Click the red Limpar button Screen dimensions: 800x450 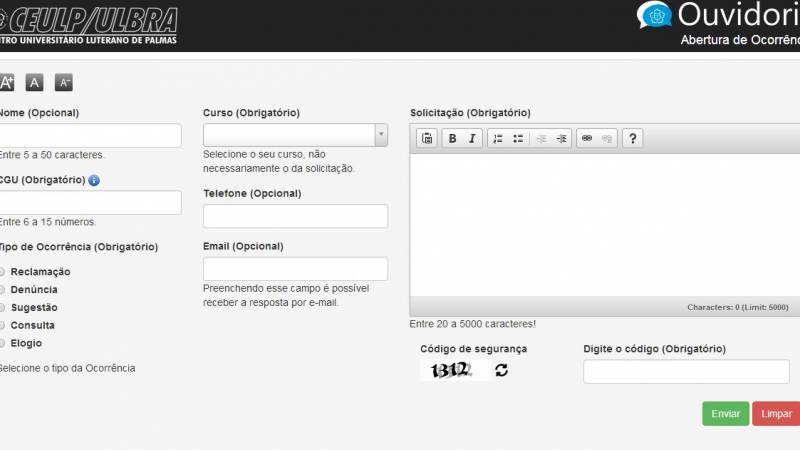click(x=776, y=414)
